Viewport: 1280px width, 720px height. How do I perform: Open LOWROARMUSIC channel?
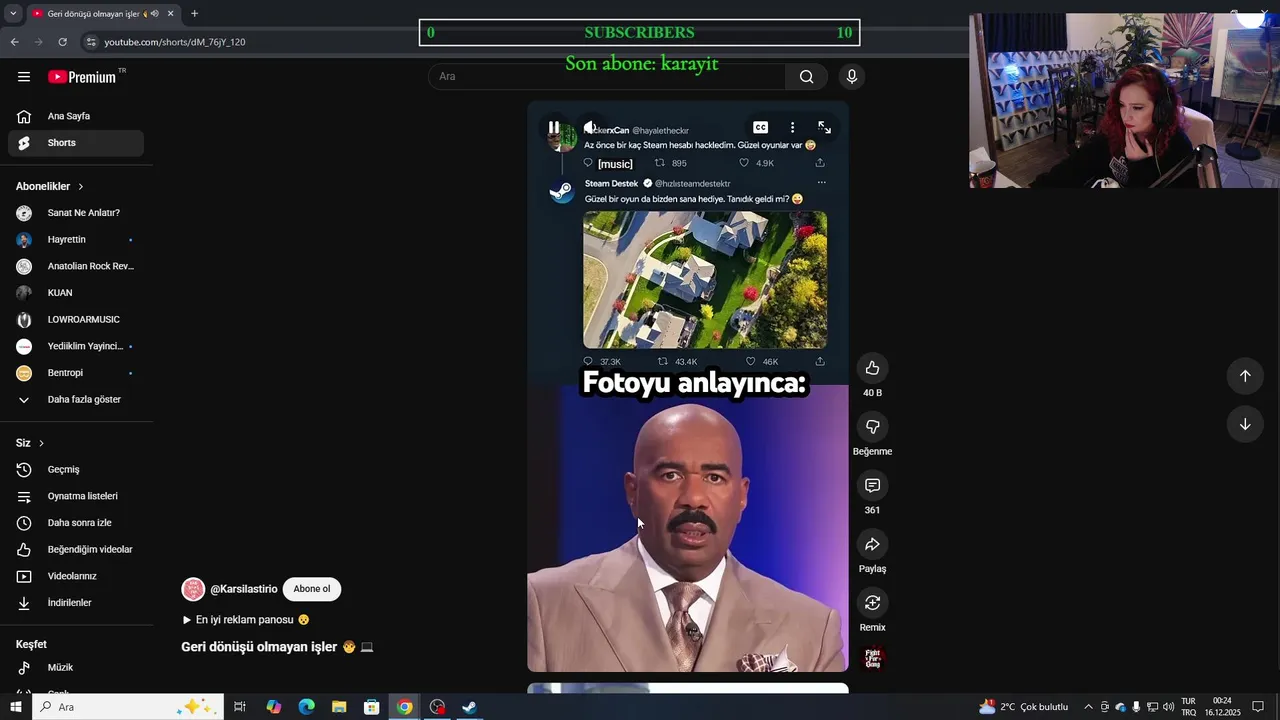click(x=76, y=320)
